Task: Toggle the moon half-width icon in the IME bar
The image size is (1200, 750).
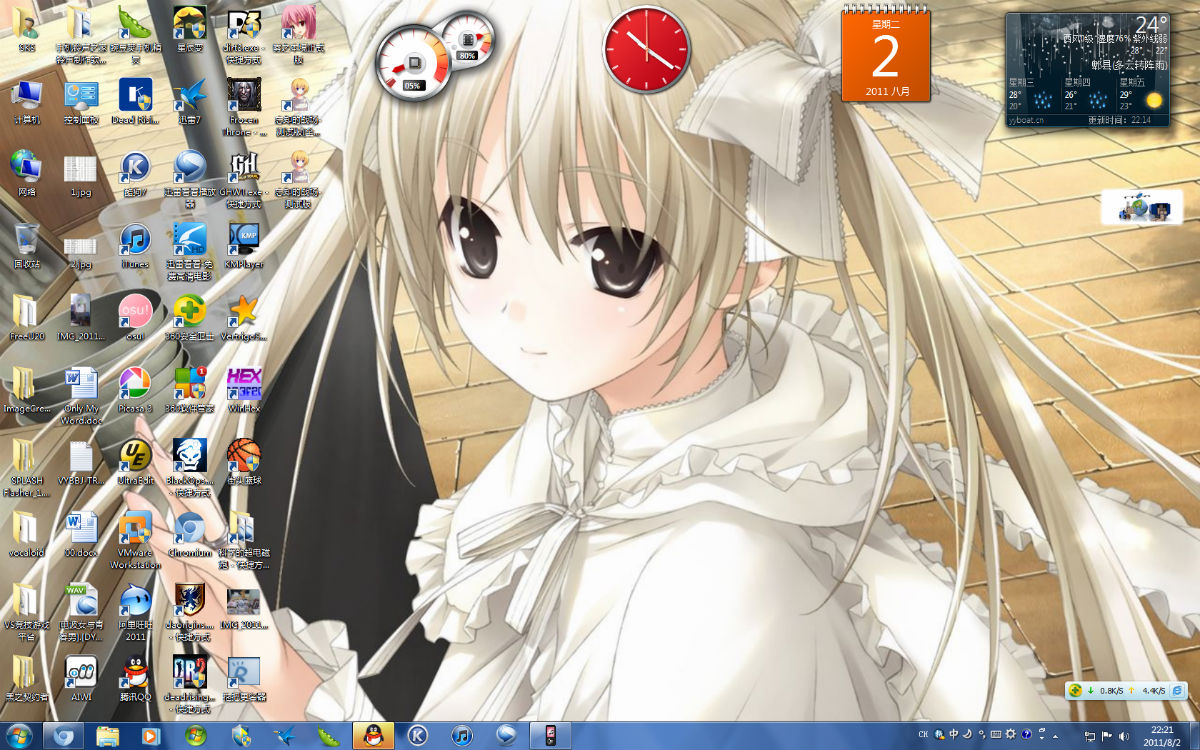Action: (967, 734)
